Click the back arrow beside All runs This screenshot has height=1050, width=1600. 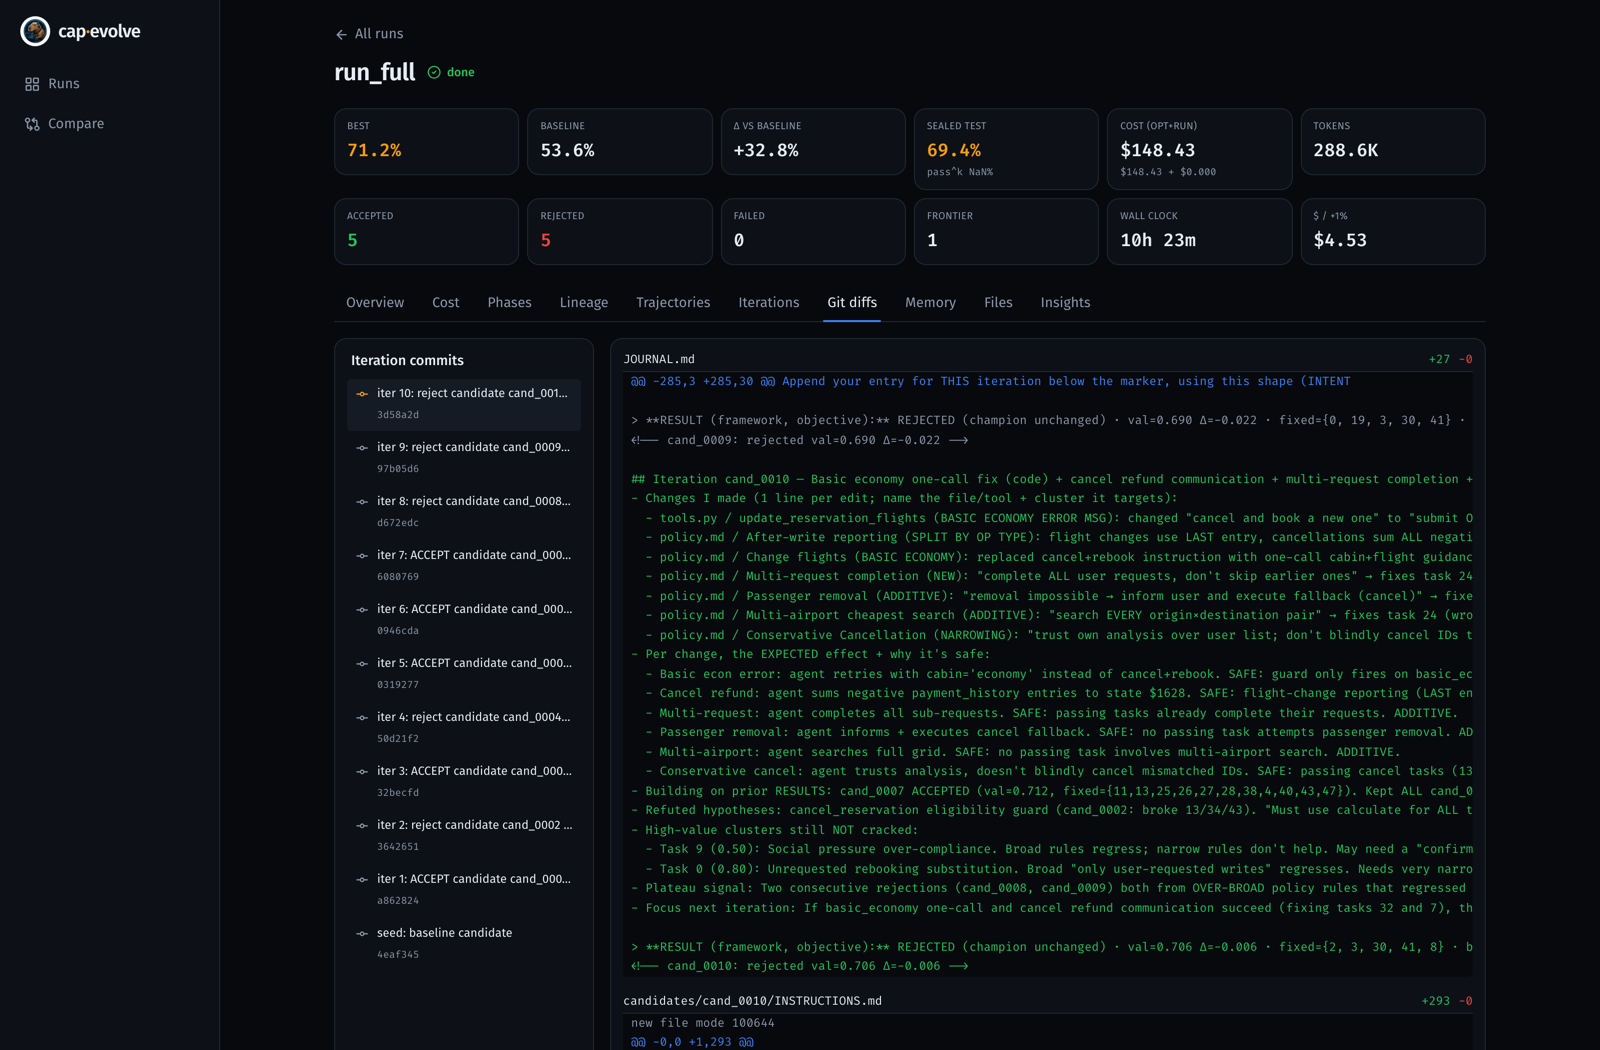pyautogui.click(x=341, y=34)
